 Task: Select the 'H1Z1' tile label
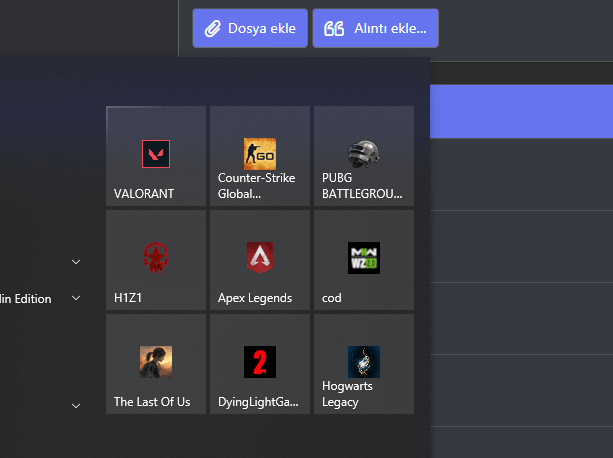coord(127,298)
